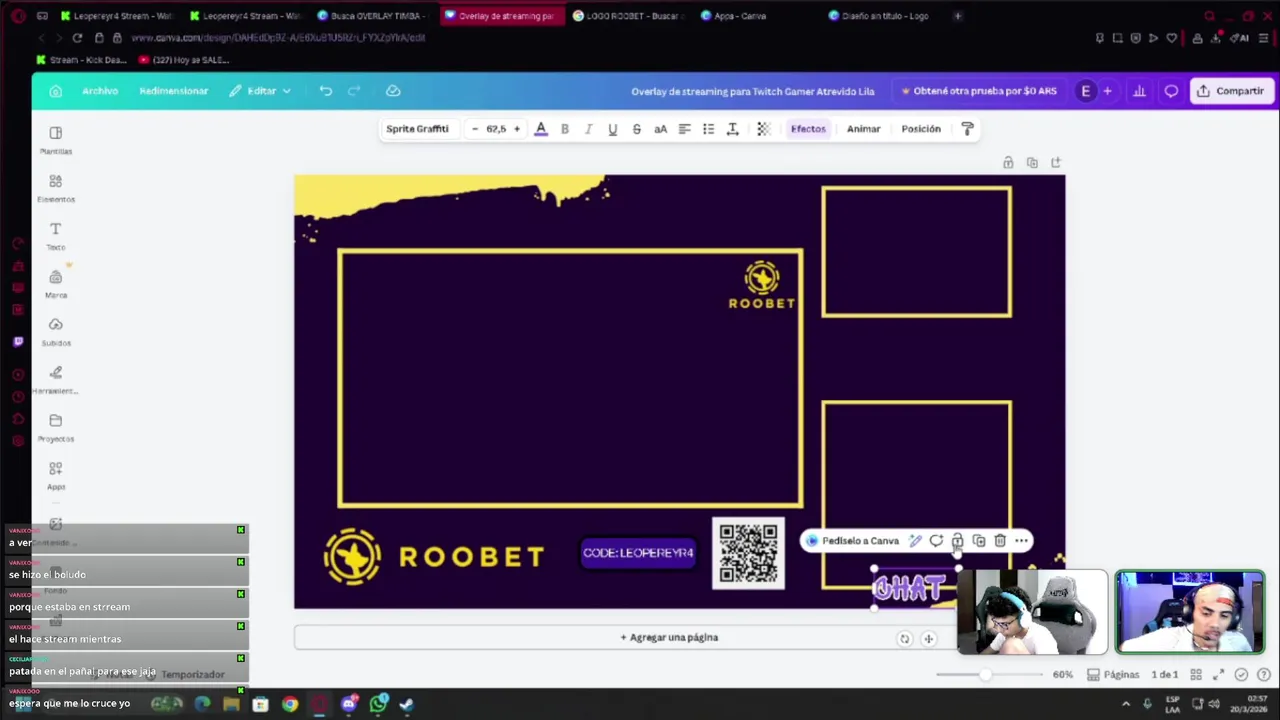Change text alignment
Viewport: 1280px width, 720px height.
point(685,129)
